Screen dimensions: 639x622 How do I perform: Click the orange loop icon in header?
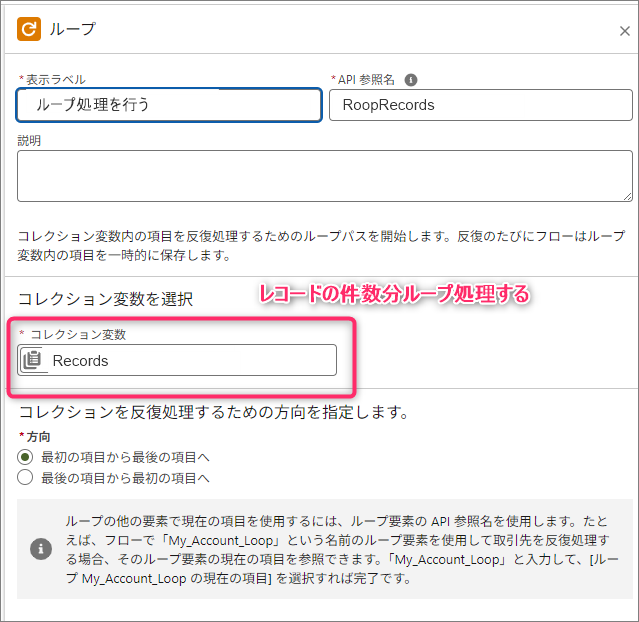[29, 29]
